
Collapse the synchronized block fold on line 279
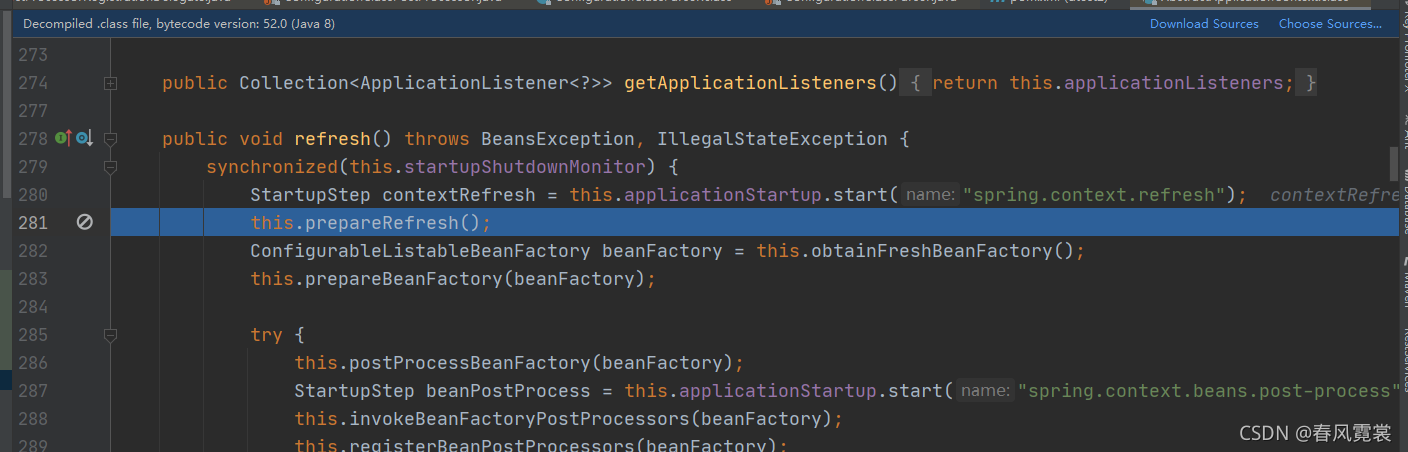click(x=111, y=167)
